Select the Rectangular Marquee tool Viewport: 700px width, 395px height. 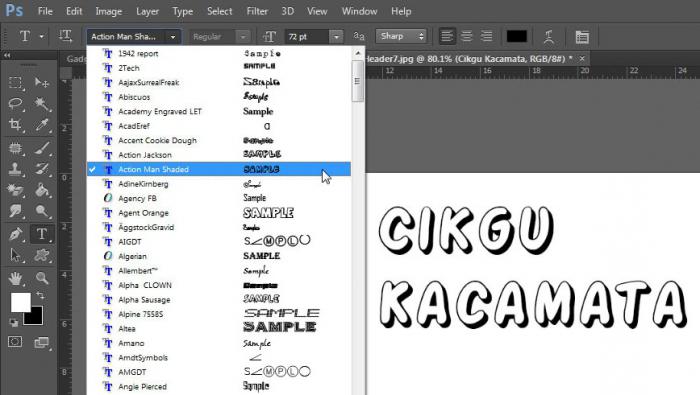(x=15, y=83)
